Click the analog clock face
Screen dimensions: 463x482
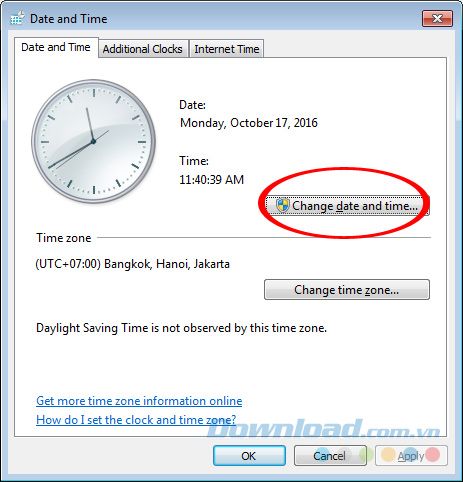pyautogui.click(x=94, y=141)
